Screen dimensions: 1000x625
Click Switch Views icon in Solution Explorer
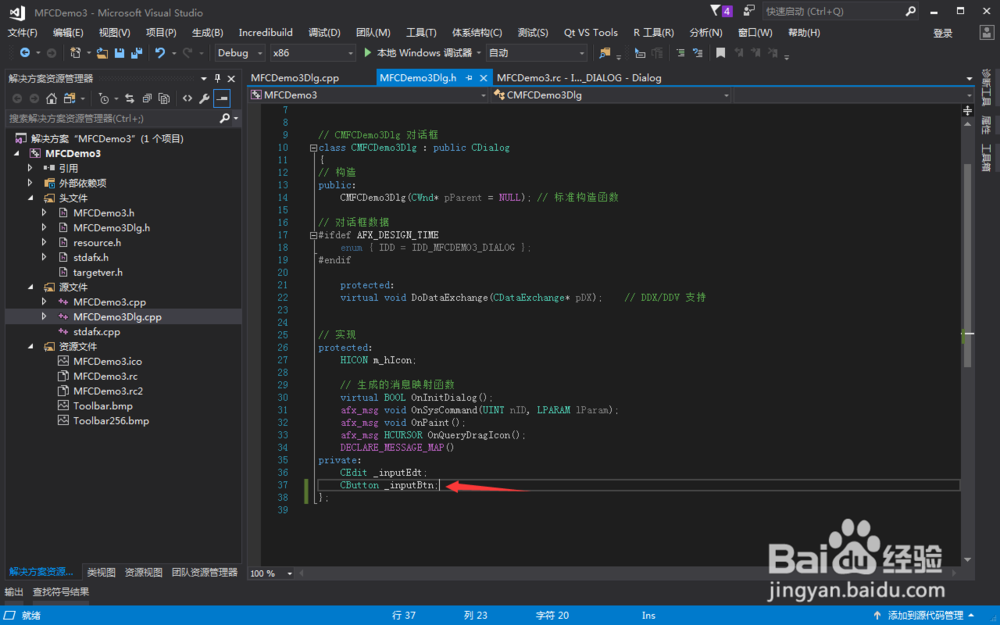[70, 98]
